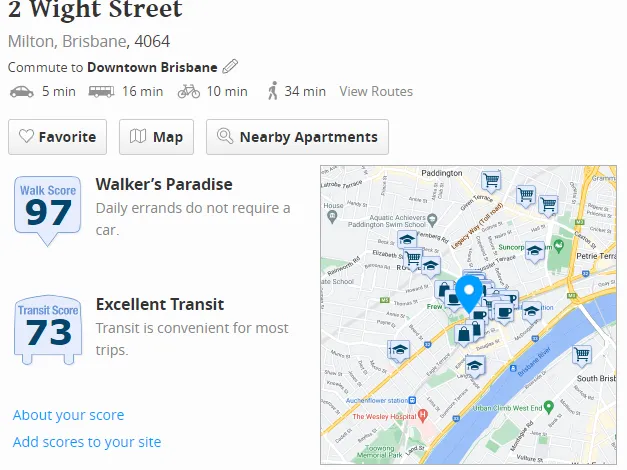Open the About your score link

point(68,415)
